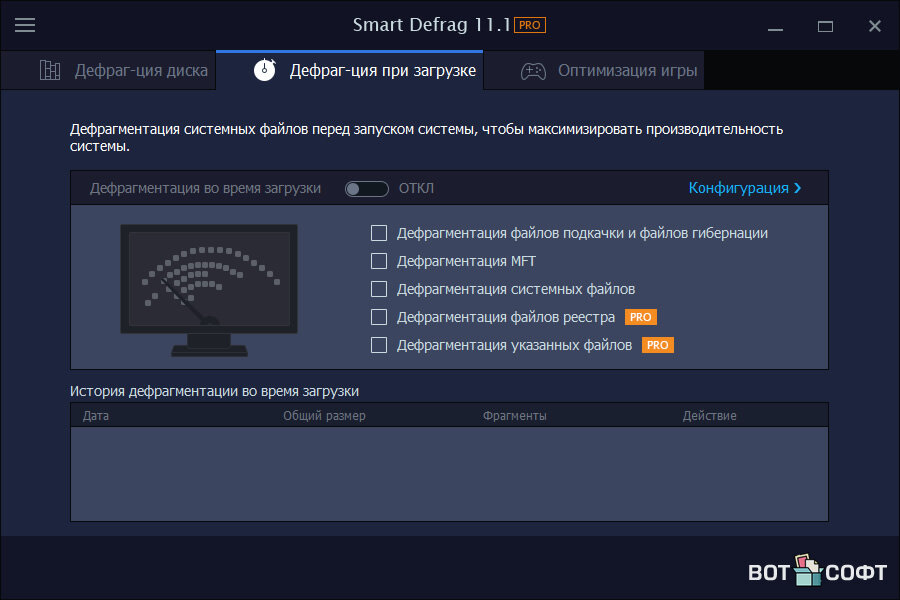Open the Оптимизация игры tab

(627, 71)
